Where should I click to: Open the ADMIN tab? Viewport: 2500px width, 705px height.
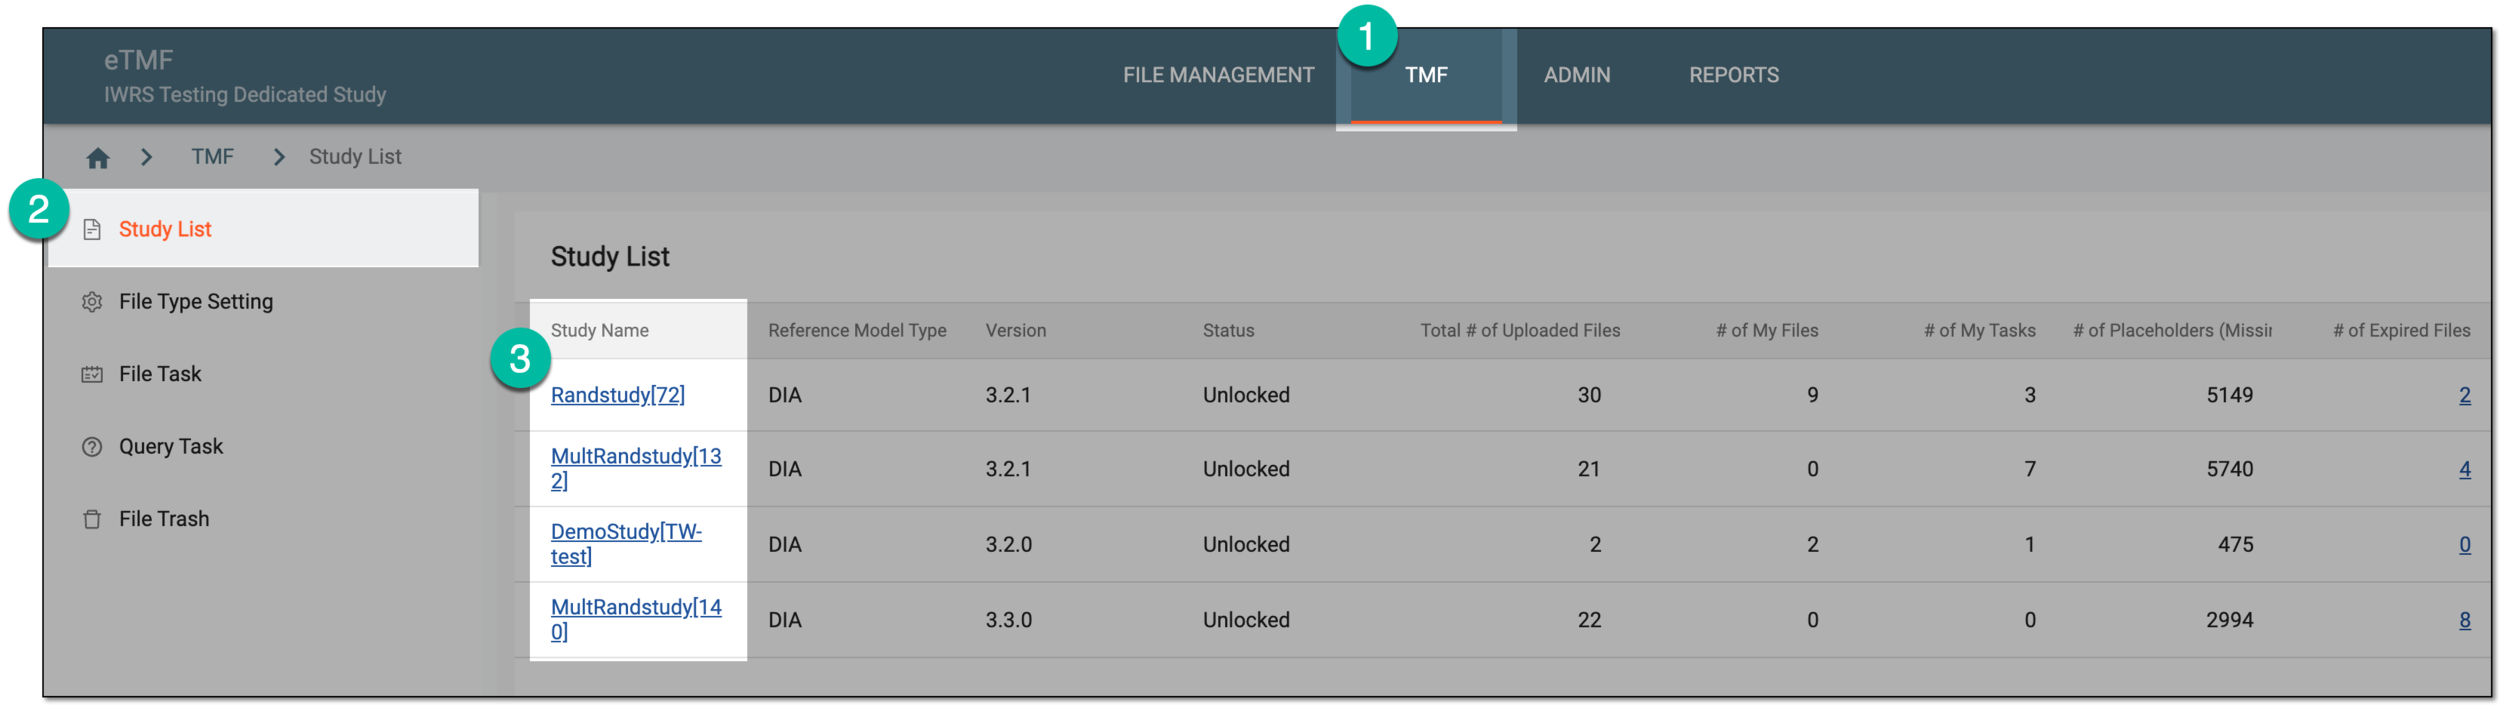(1577, 75)
